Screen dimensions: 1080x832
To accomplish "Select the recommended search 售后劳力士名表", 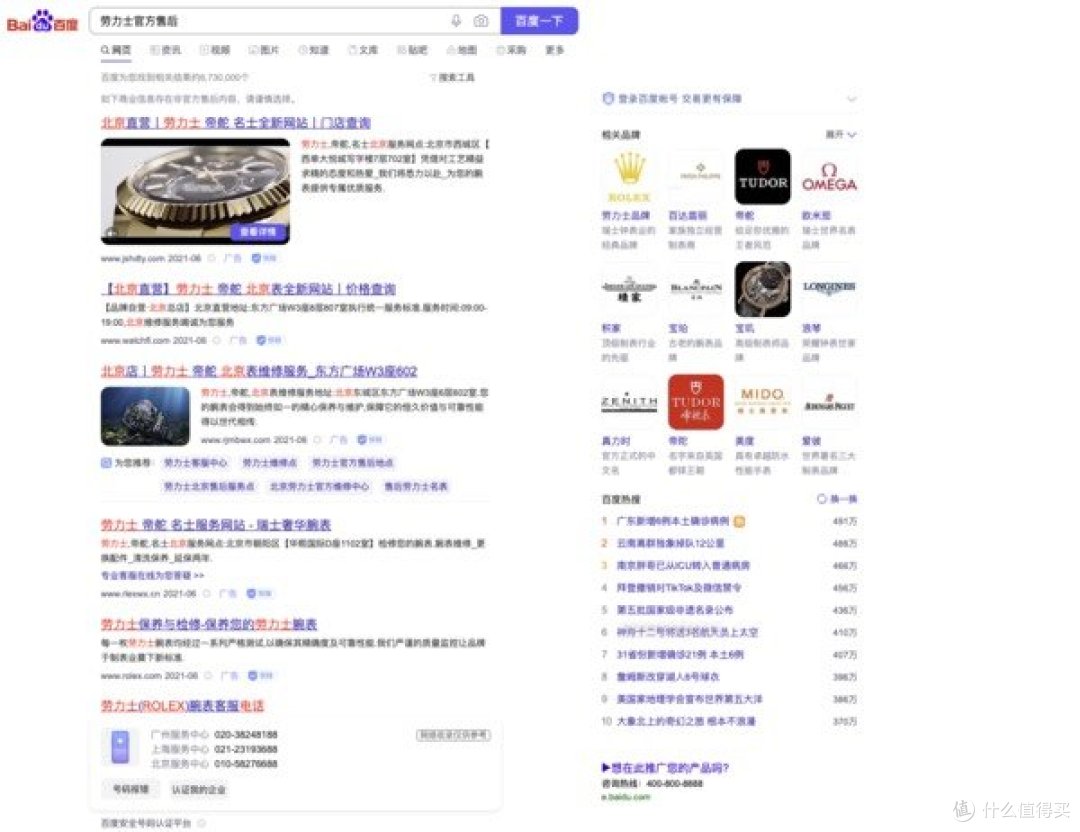I will tap(416, 487).
